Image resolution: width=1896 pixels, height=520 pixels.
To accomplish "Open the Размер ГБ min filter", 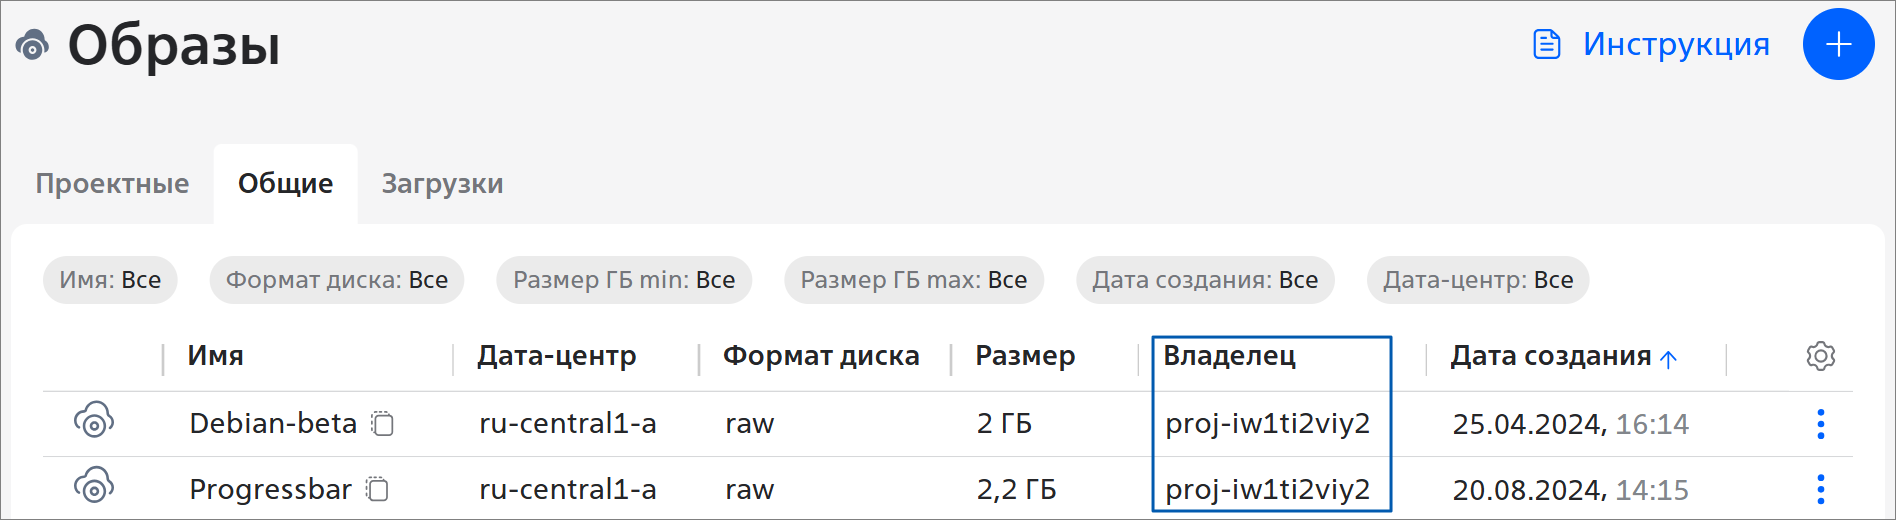I will coord(623,280).
